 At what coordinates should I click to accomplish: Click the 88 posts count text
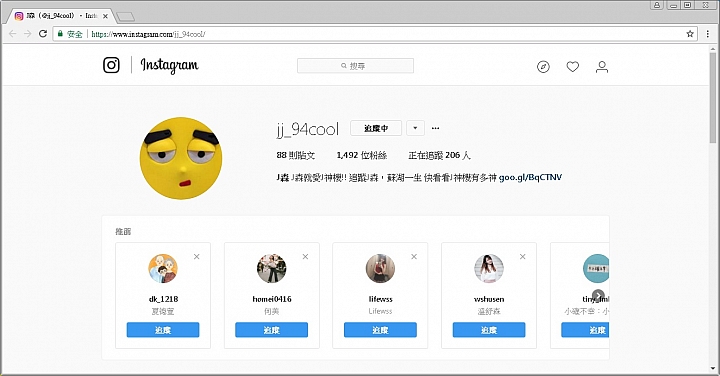(296, 155)
